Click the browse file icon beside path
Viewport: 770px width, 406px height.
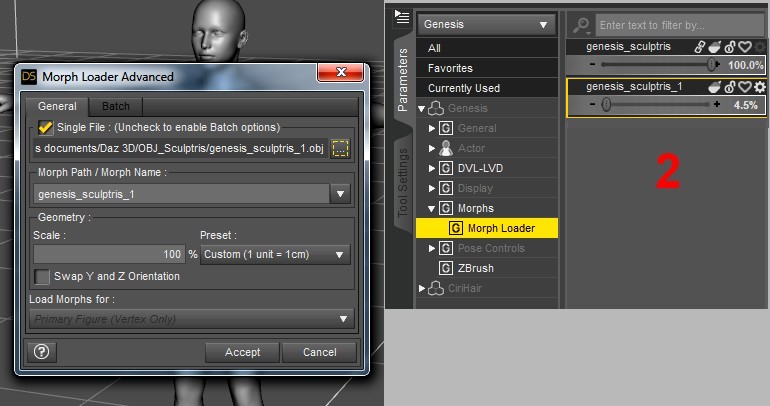tap(340, 148)
